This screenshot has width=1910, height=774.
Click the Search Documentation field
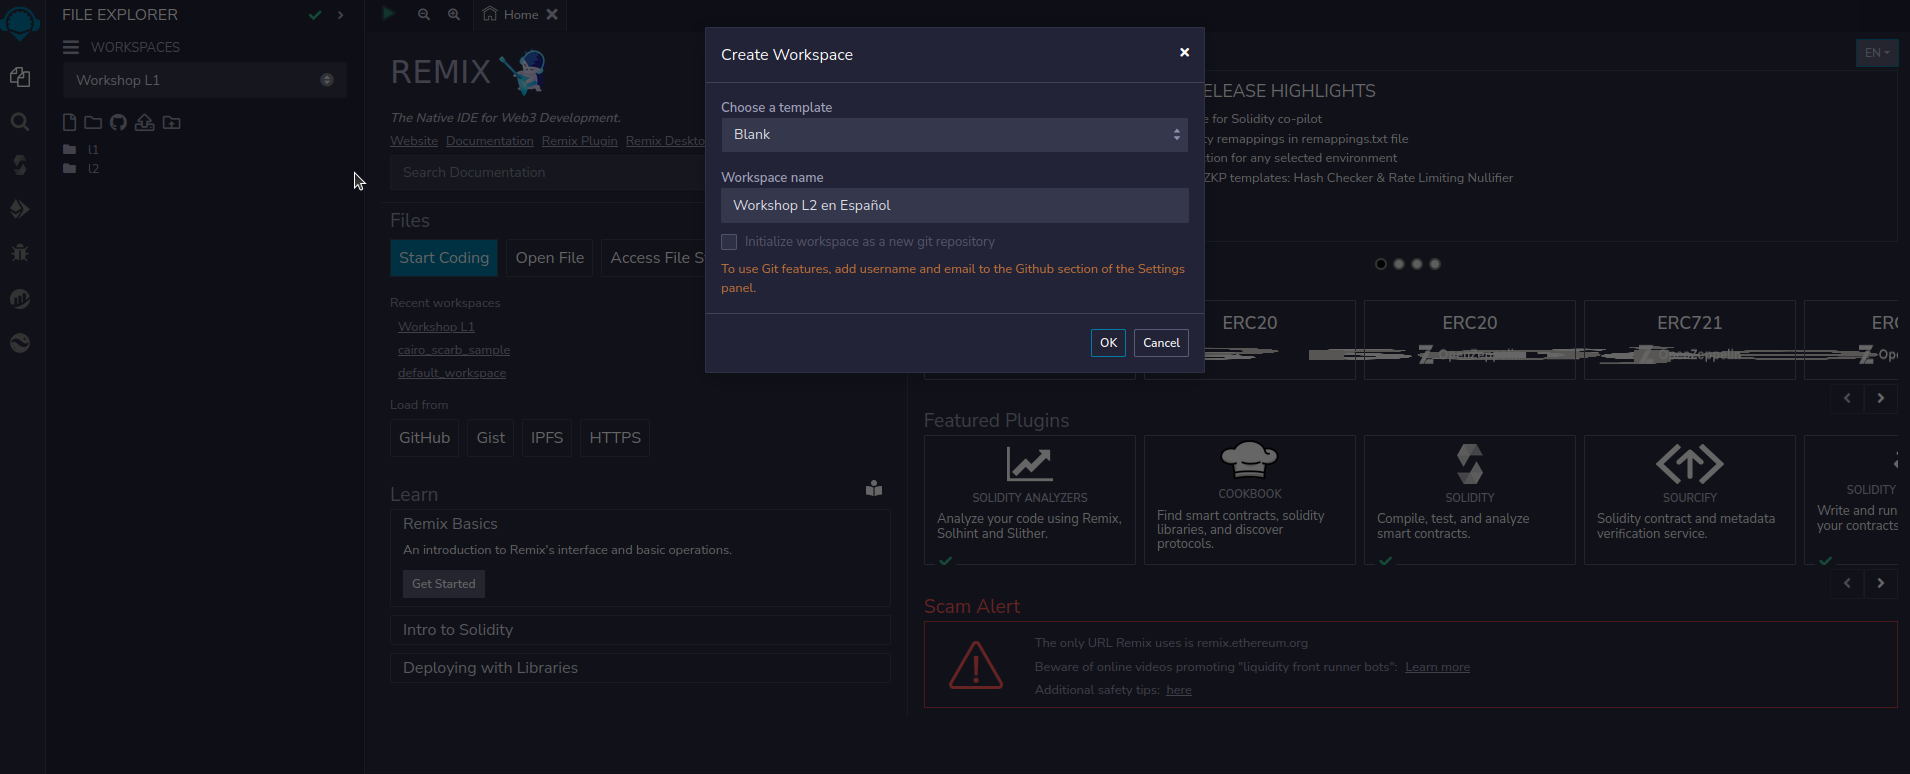548,172
